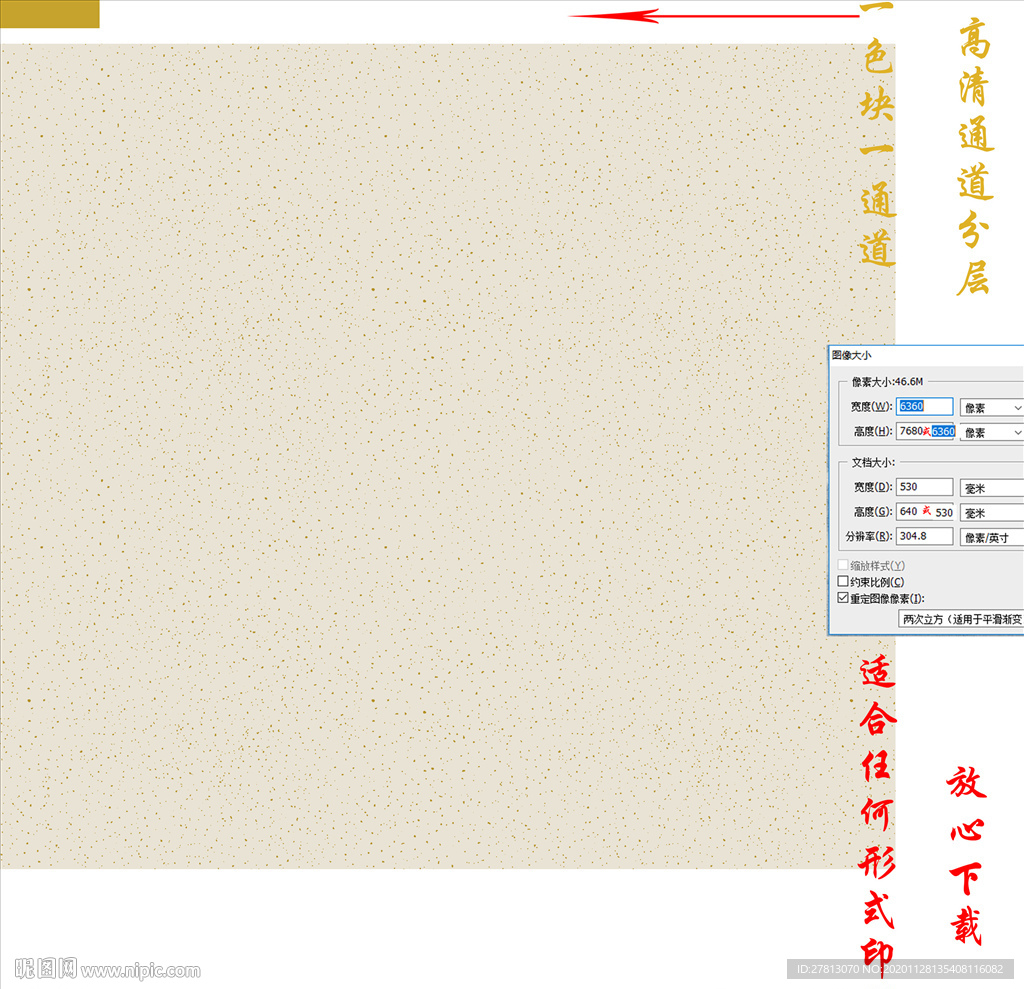The width and height of the screenshot is (1024, 989).
Task: Select the pixel height field showing 7680
Action: point(927,431)
